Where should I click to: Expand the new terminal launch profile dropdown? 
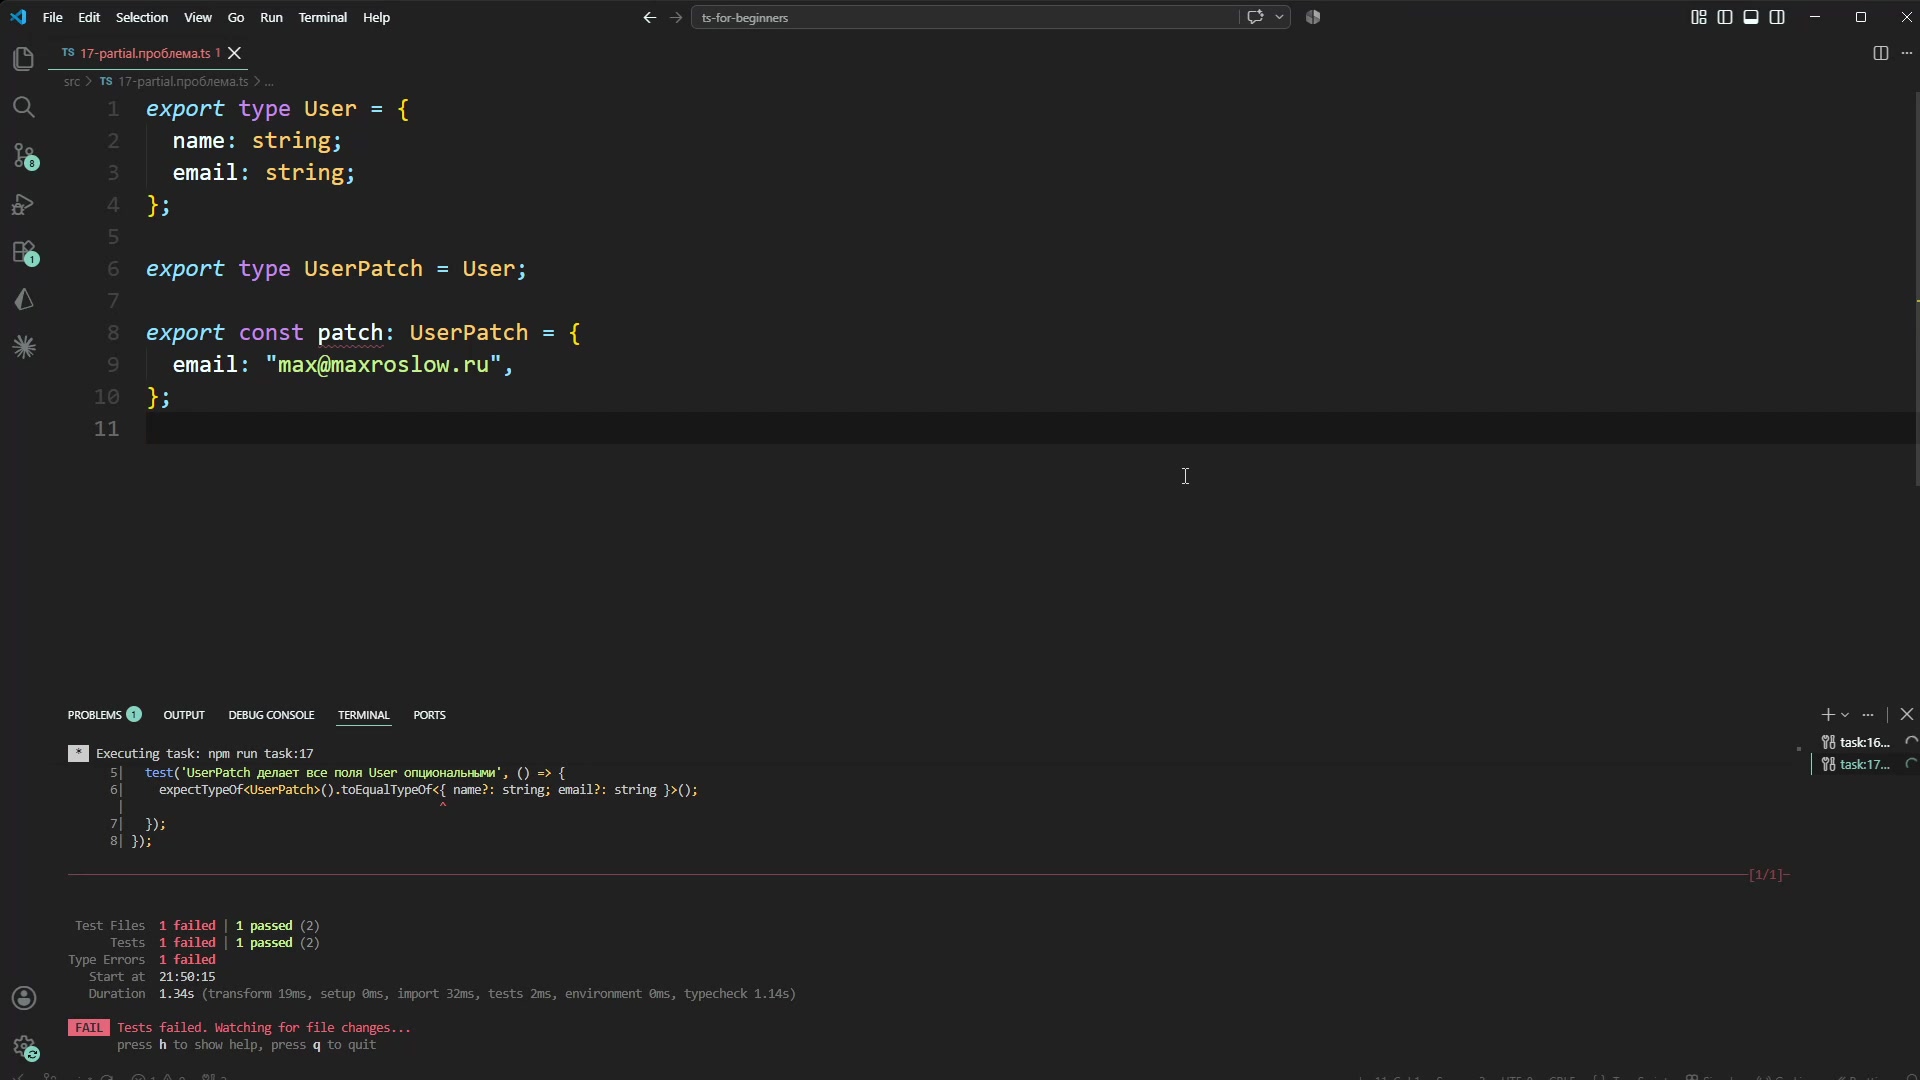click(x=1845, y=715)
